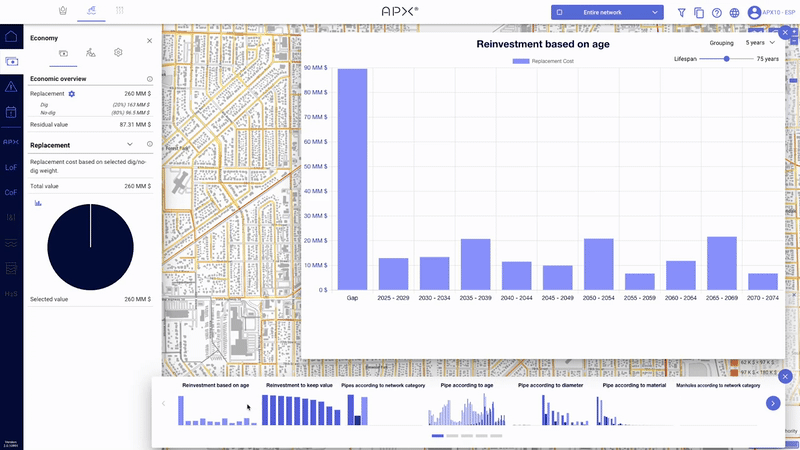This screenshot has height=450, width=800.
Task: Click the warning triangle sidebar icon
Action: (11, 87)
